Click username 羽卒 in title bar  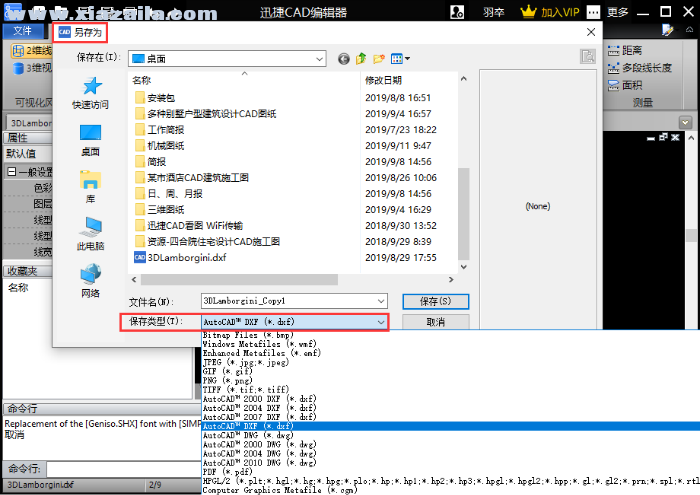pos(493,12)
